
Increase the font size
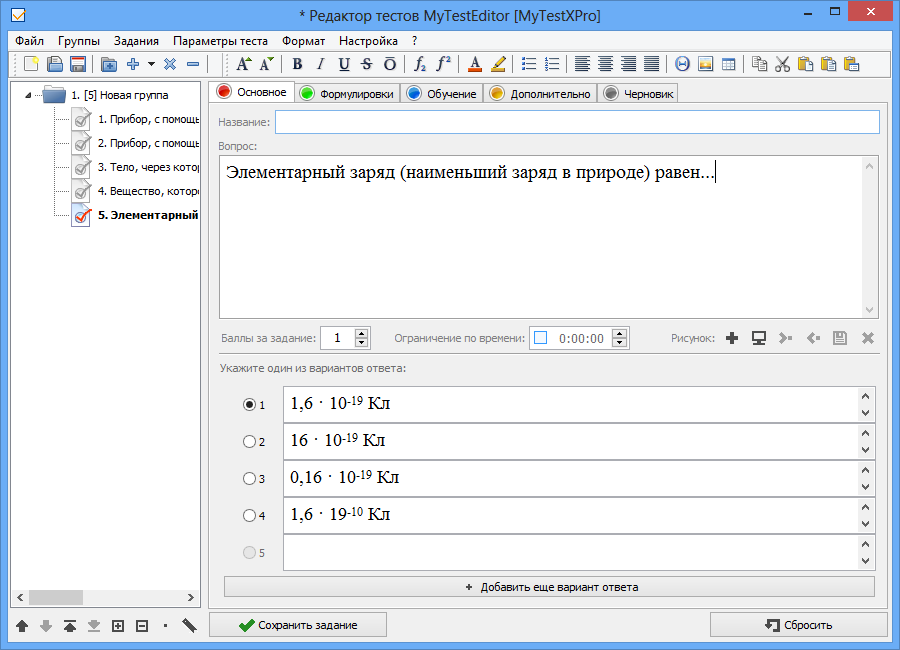click(243, 64)
